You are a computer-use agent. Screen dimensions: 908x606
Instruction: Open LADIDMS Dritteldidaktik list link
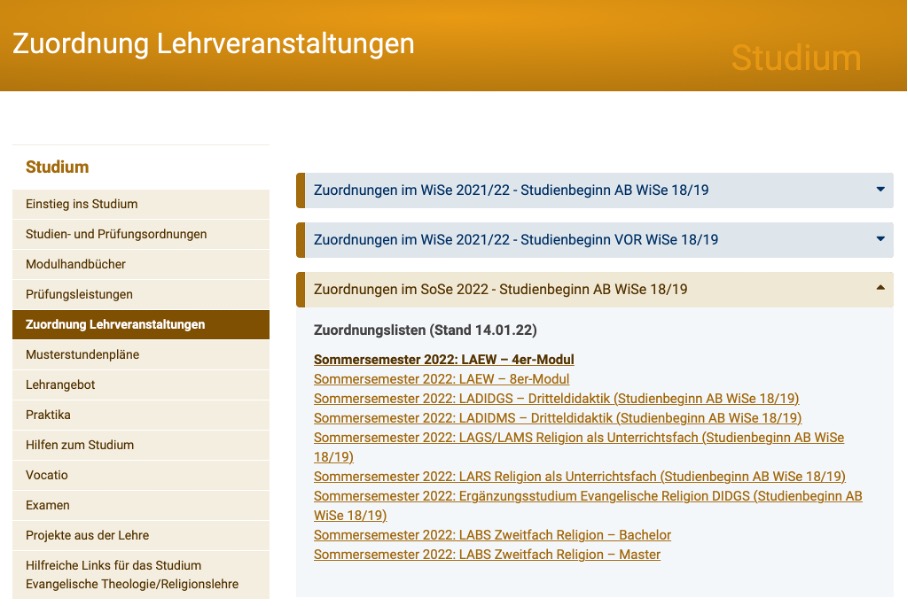(x=558, y=418)
